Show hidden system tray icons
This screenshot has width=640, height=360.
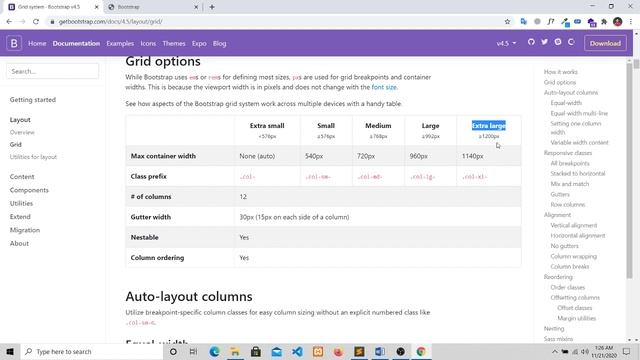[554, 351]
